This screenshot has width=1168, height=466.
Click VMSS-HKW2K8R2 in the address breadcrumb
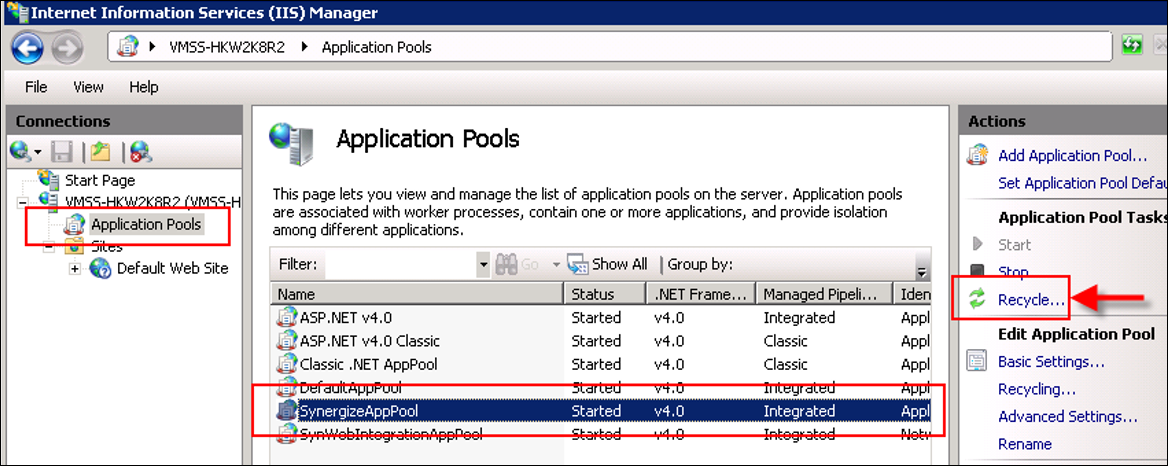pyautogui.click(x=226, y=48)
